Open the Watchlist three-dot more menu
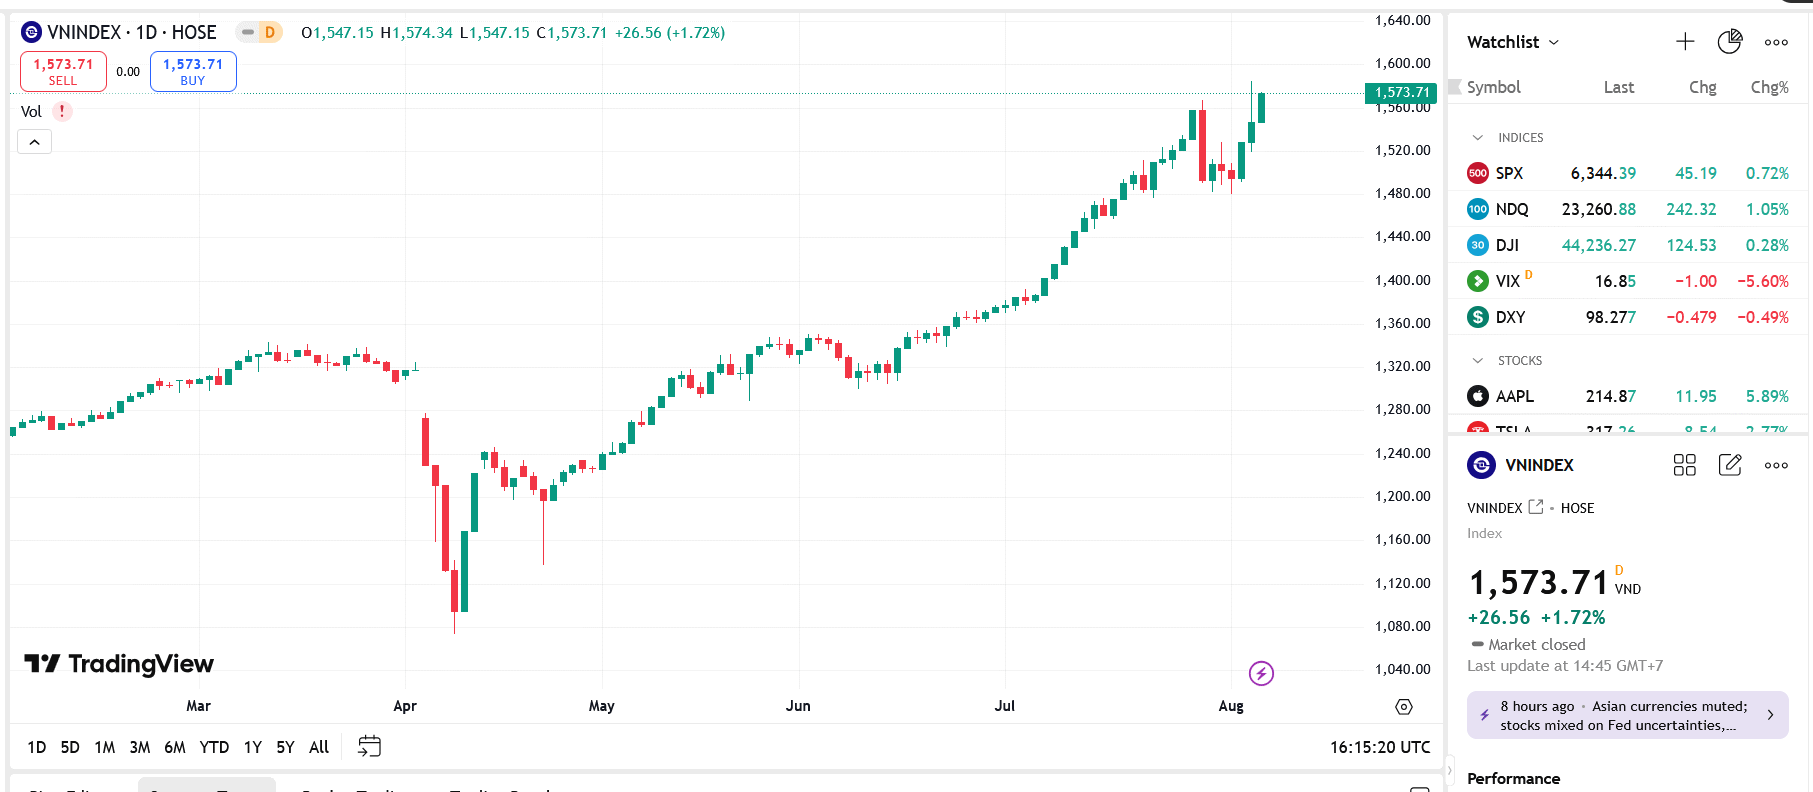The height and width of the screenshot is (792, 1813). [x=1776, y=42]
